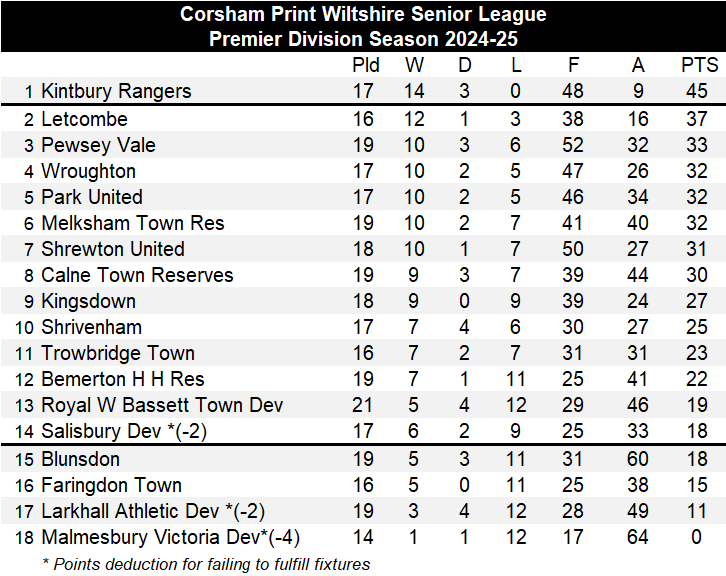
Task: Select the Letcombe row team name
Action: pyautogui.click(x=84, y=119)
